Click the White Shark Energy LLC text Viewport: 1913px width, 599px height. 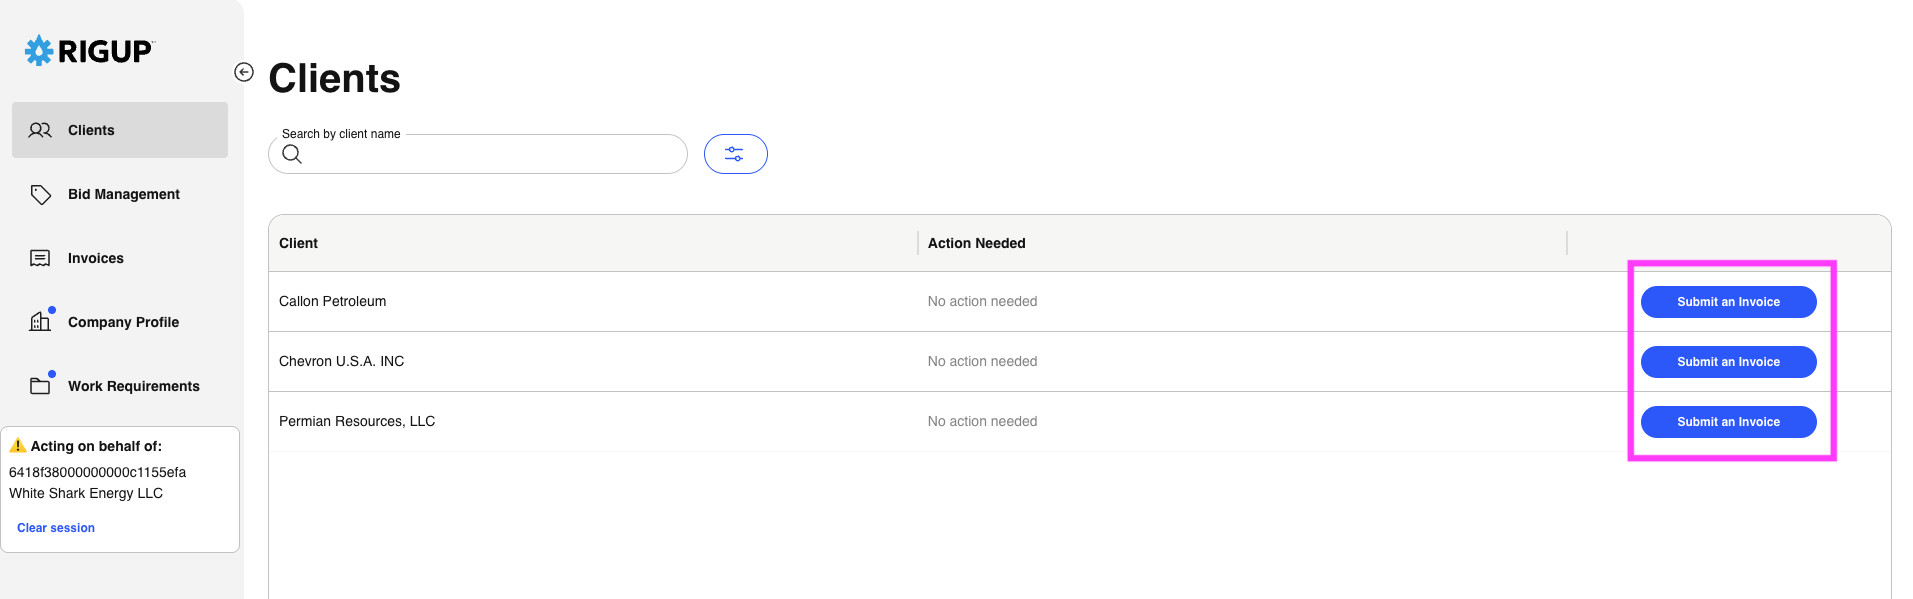coord(86,493)
